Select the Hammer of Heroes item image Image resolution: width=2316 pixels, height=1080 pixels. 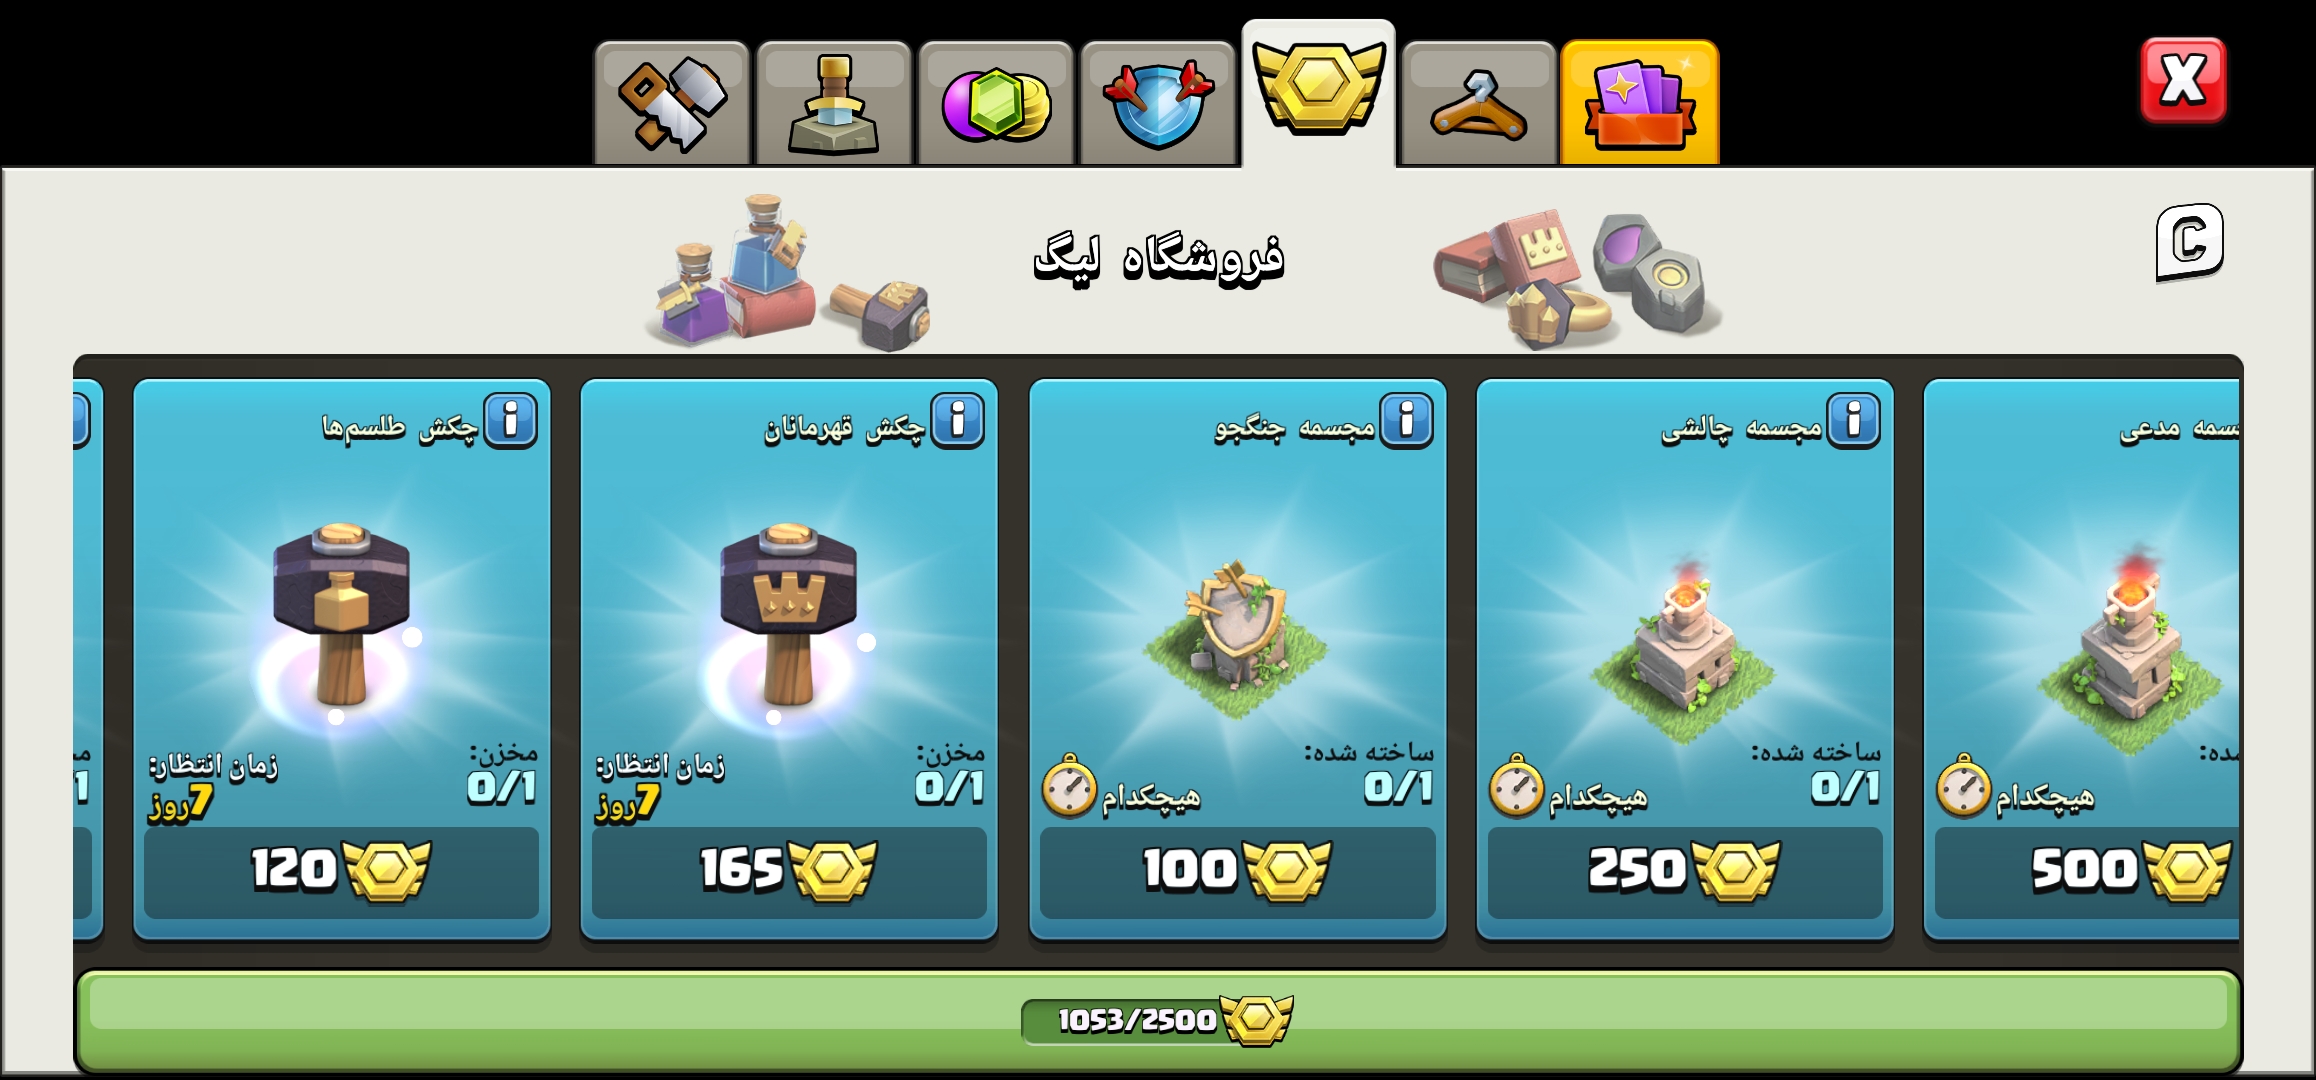787,625
